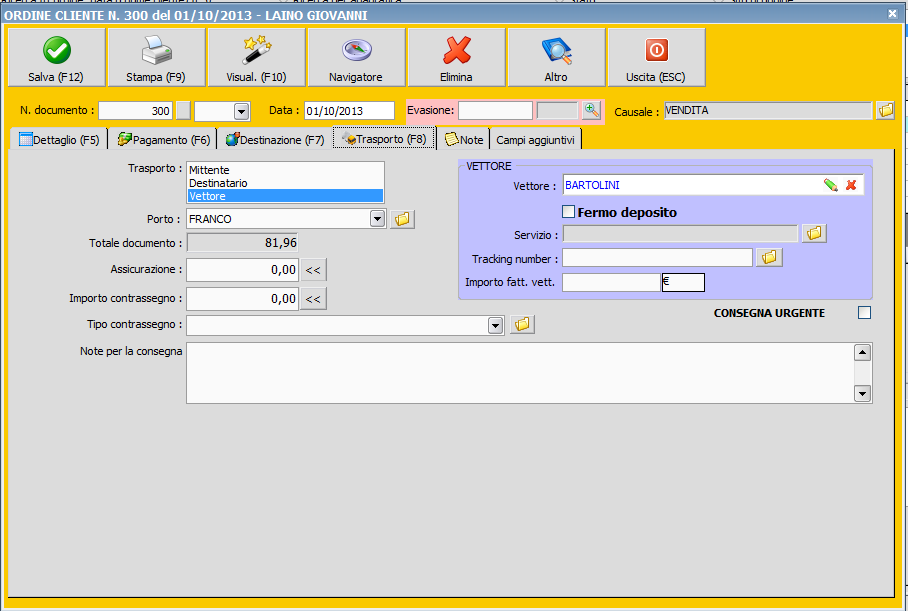Enable the Fermo deposito checkbox
The height and width of the screenshot is (611, 908).
tap(569, 212)
